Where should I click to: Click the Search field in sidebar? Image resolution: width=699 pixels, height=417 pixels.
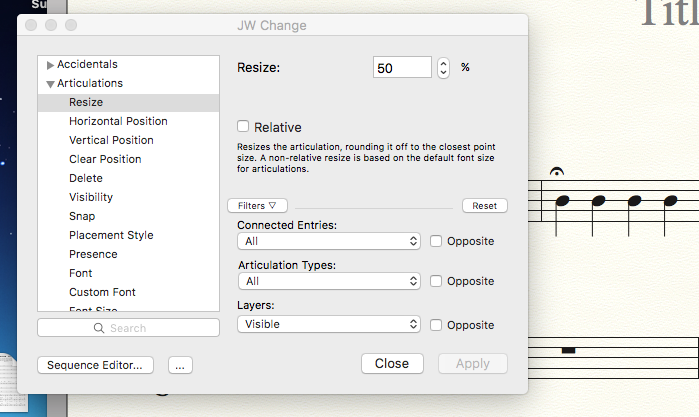[x=128, y=328]
